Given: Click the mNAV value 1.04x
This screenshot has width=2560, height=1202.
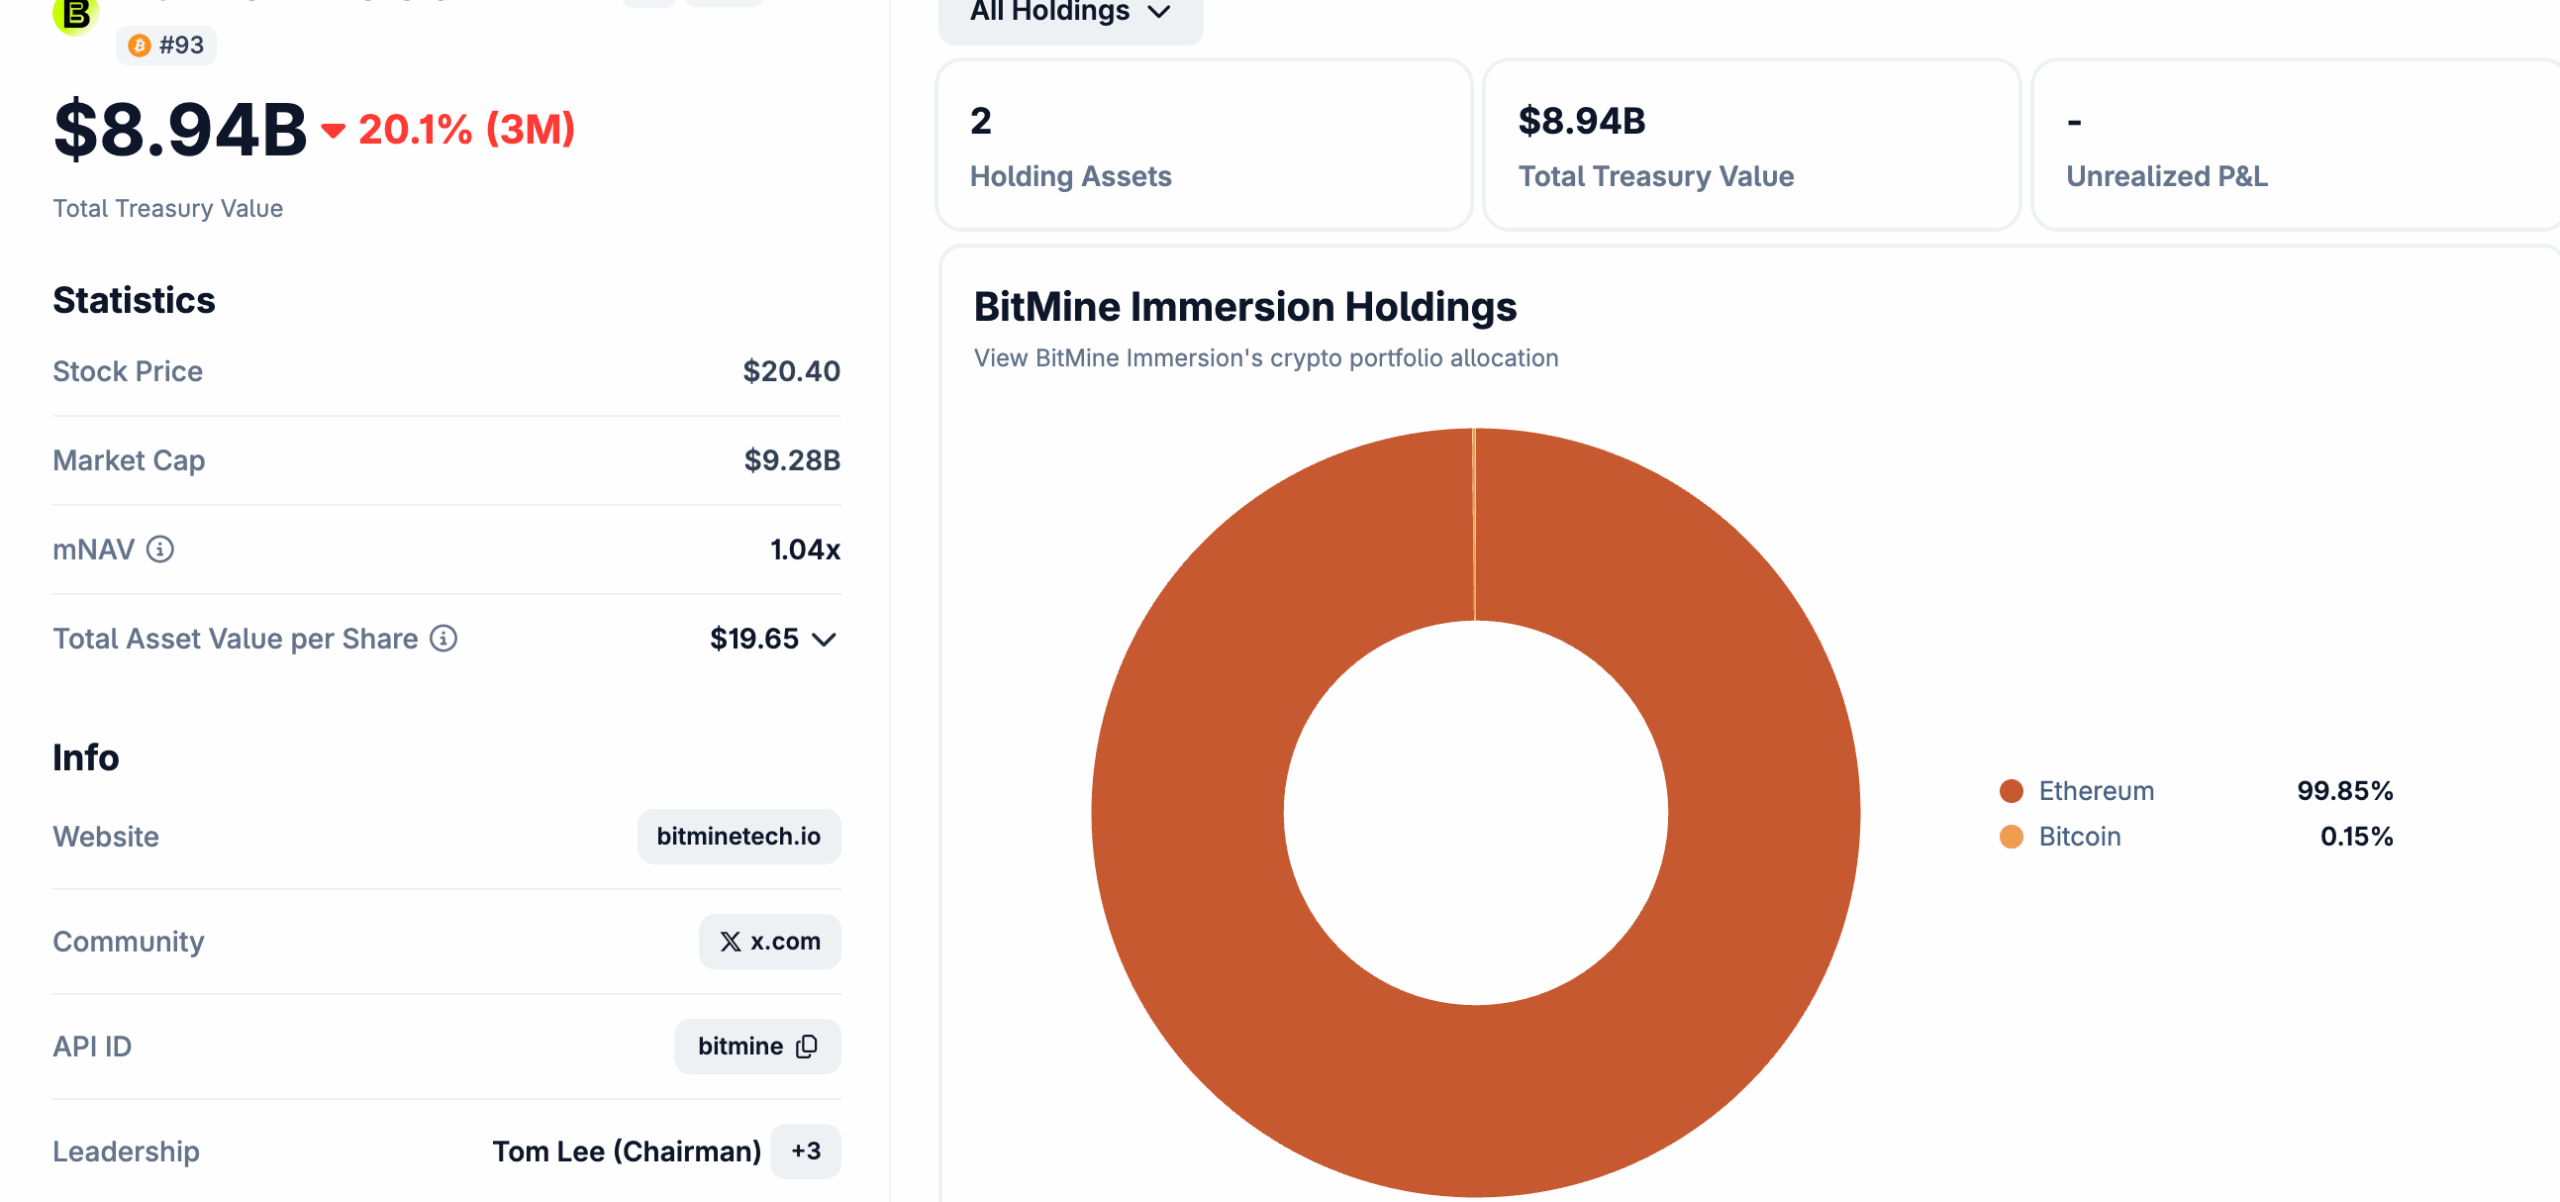Looking at the screenshot, I should (805, 549).
